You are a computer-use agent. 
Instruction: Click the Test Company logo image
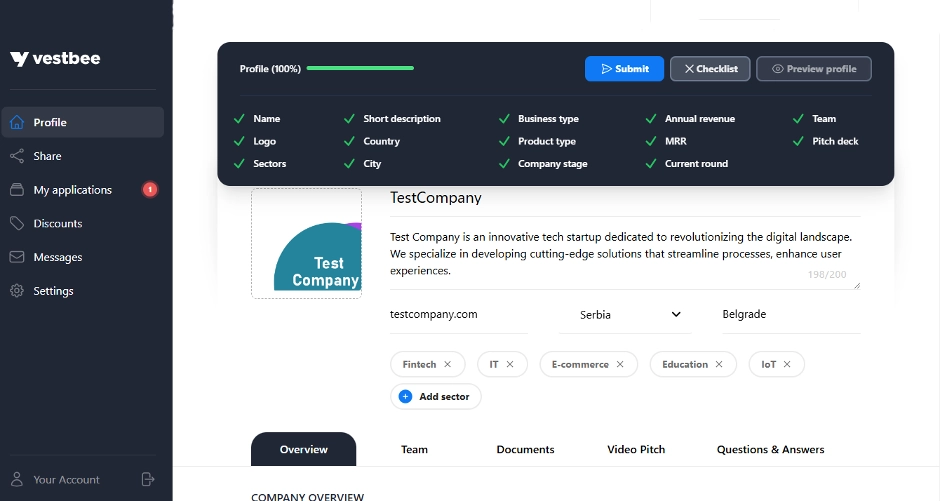click(307, 244)
